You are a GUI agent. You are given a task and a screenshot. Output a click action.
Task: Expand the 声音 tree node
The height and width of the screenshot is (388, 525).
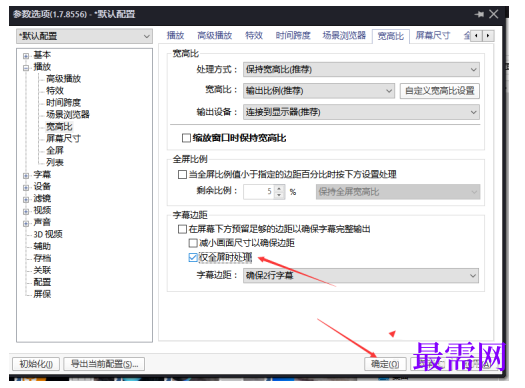point(26,223)
